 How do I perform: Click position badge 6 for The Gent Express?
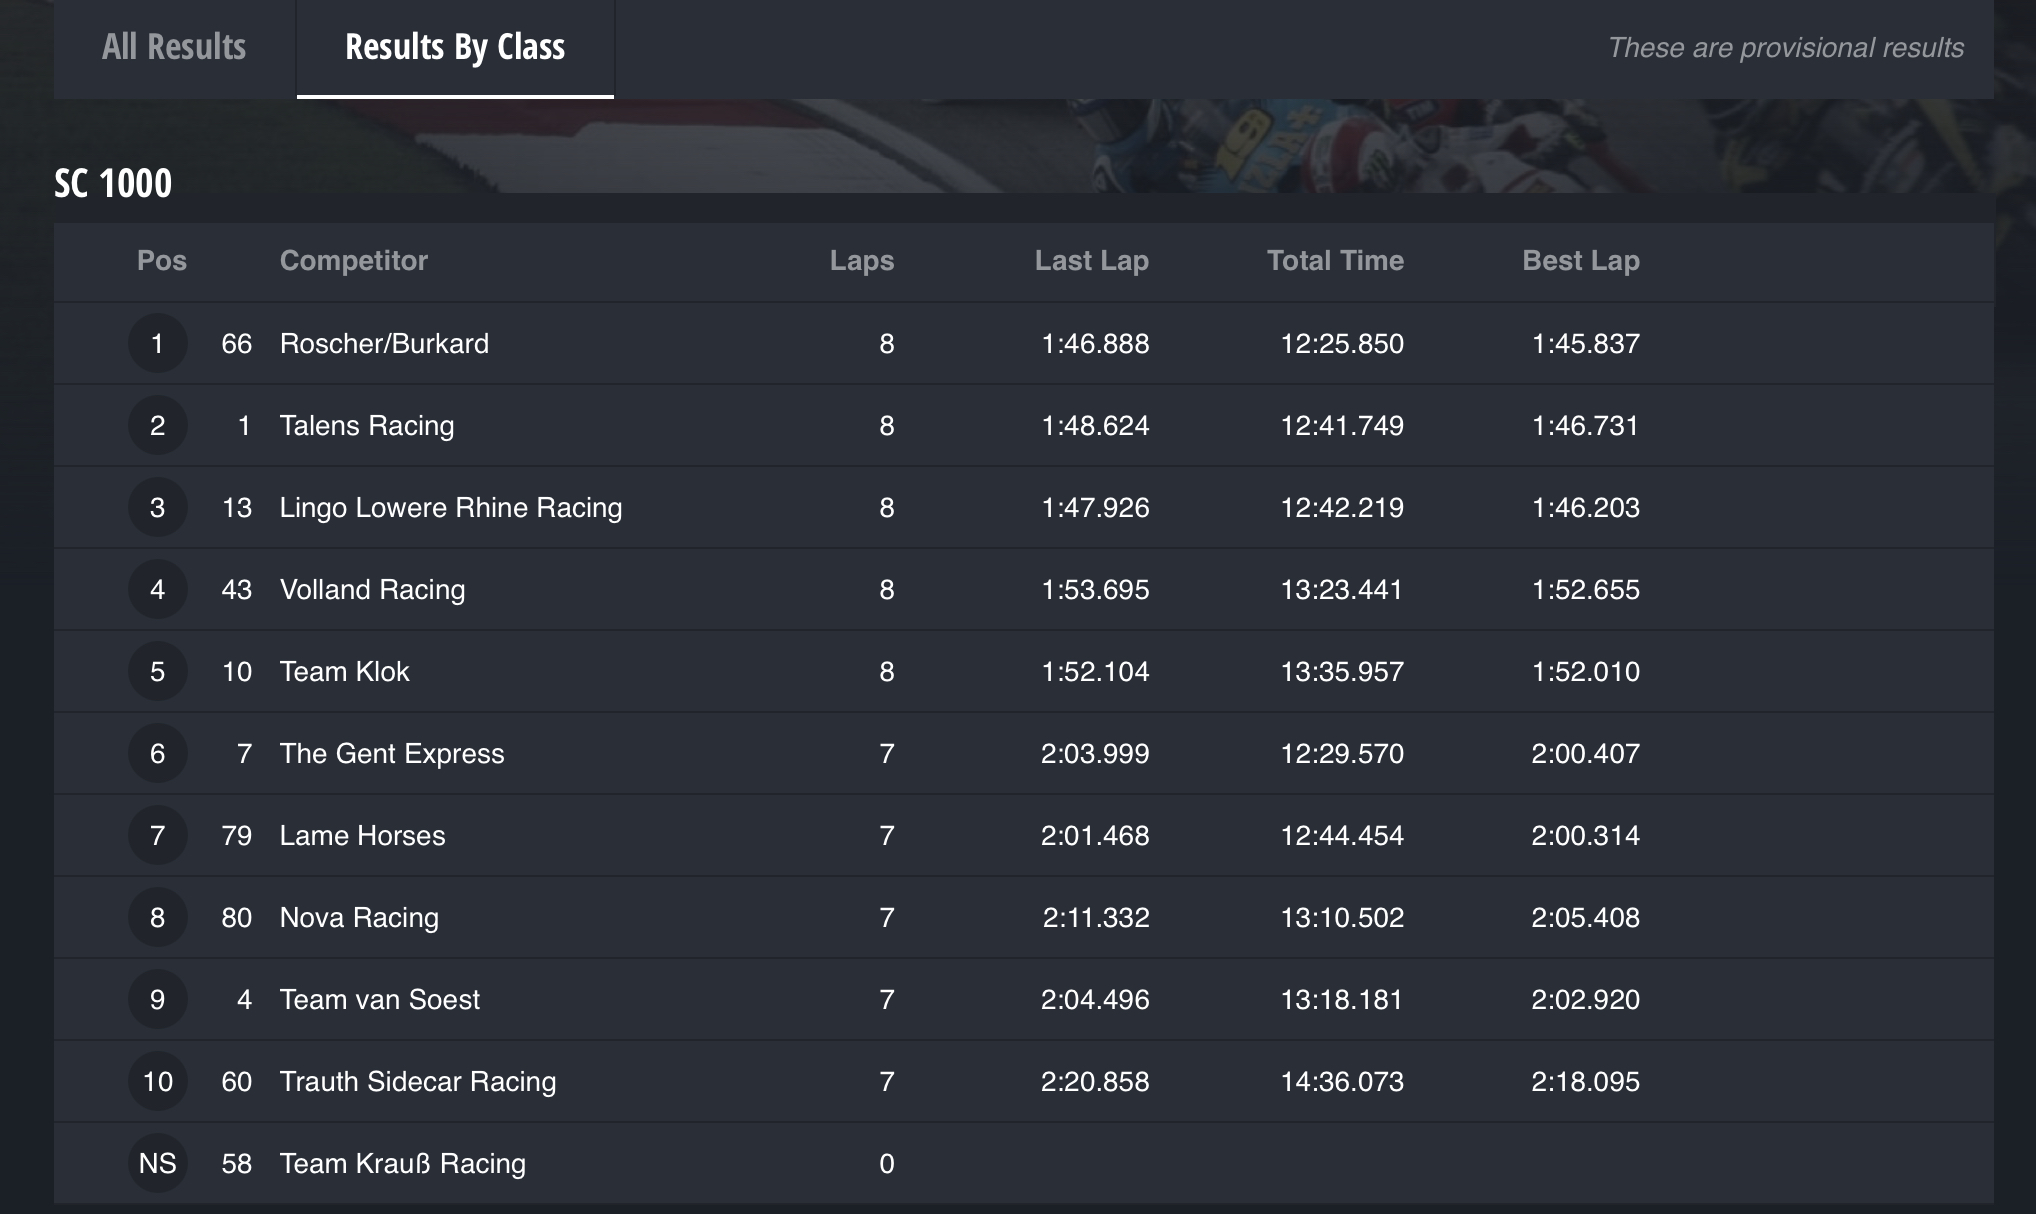[157, 754]
